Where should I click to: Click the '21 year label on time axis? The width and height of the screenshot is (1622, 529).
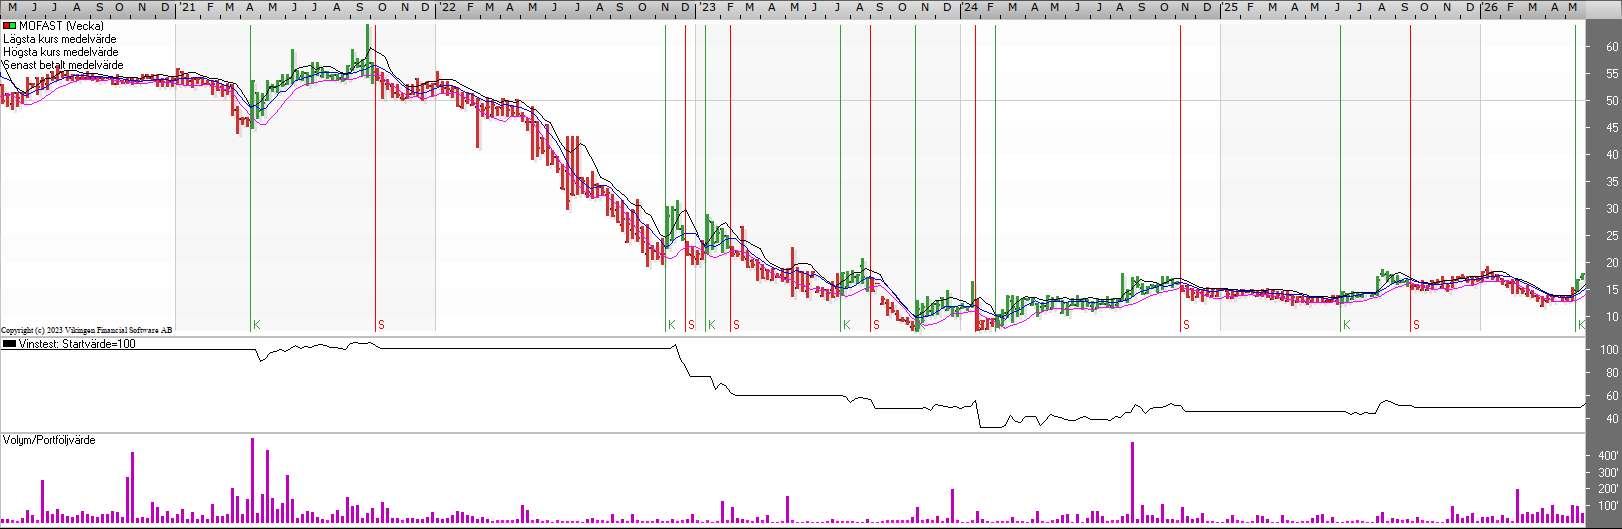tap(187, 7)
